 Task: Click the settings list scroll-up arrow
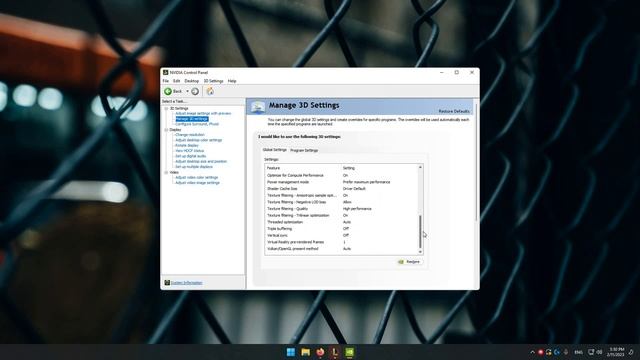pos(420,167)
